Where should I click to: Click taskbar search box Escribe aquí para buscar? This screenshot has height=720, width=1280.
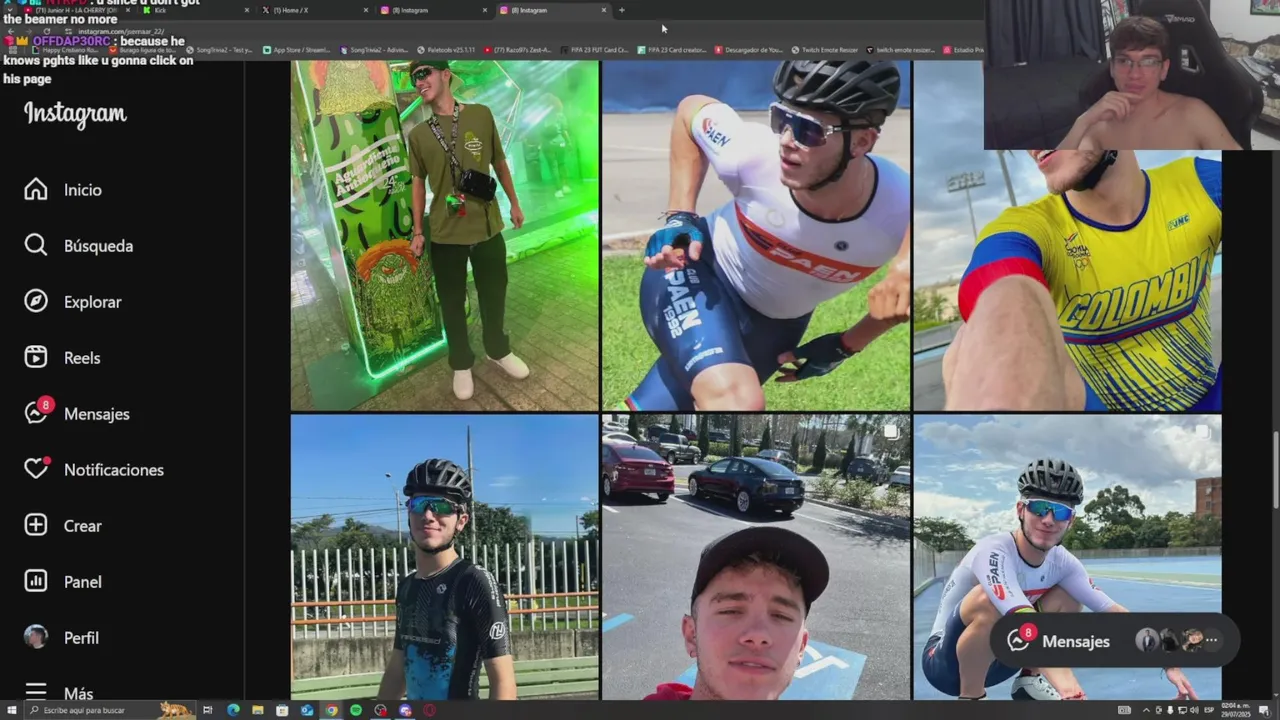[110, 710]
